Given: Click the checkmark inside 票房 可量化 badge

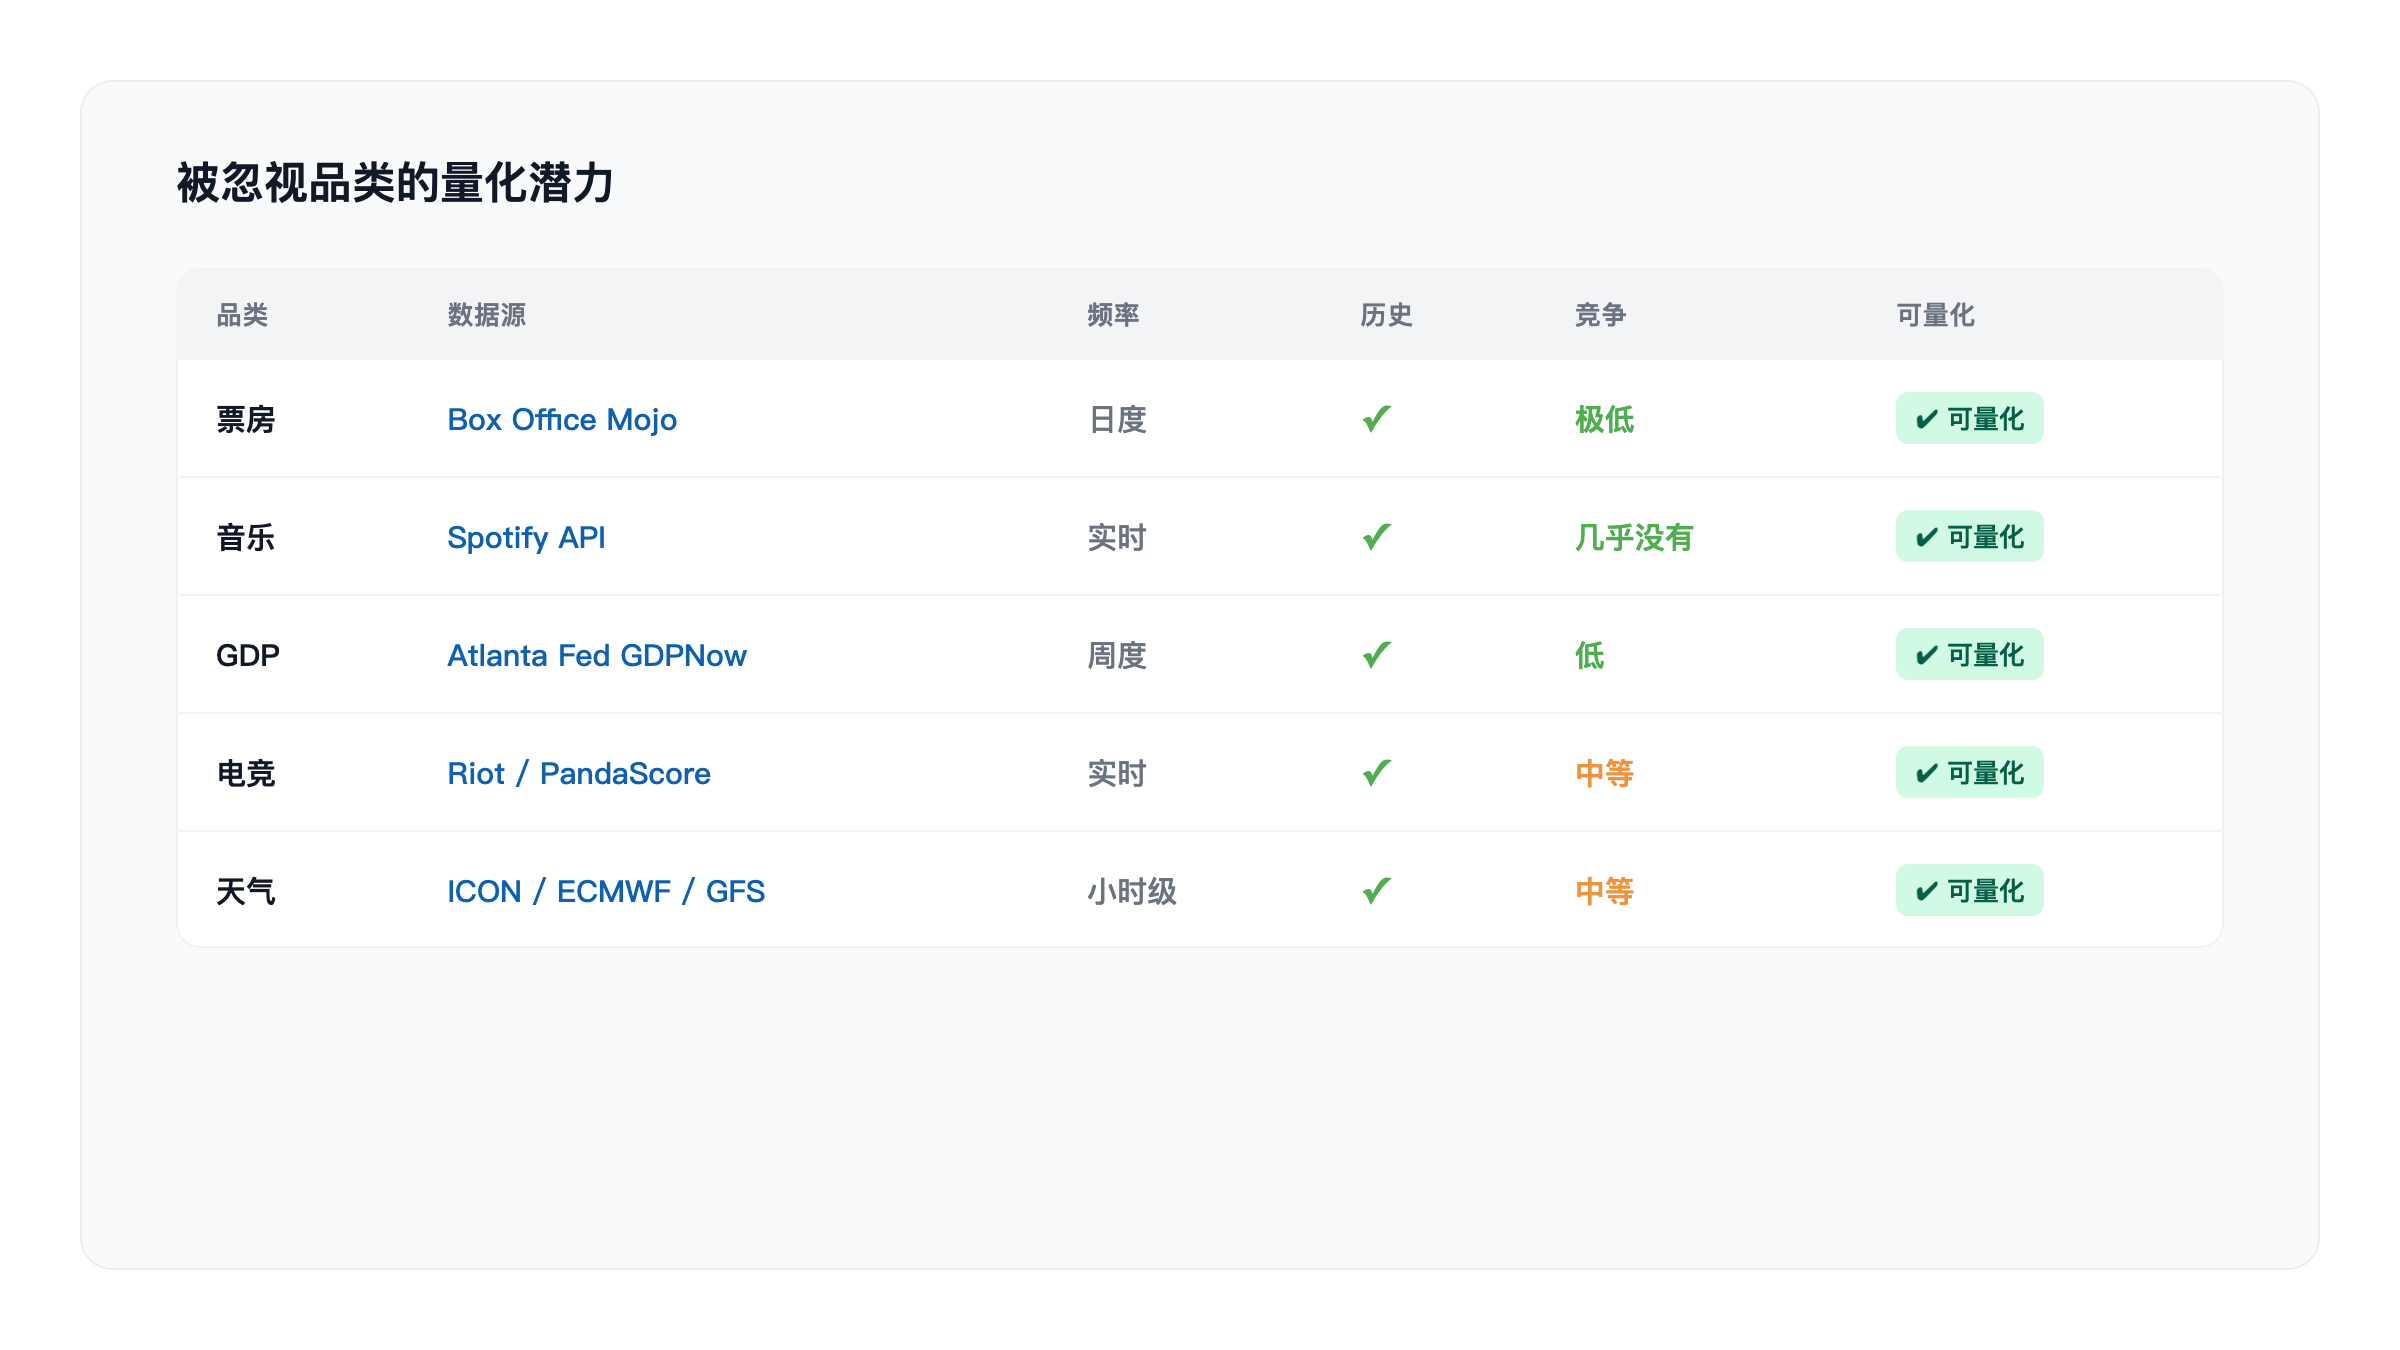Looking at the screenshot, I should point(1925,419).
